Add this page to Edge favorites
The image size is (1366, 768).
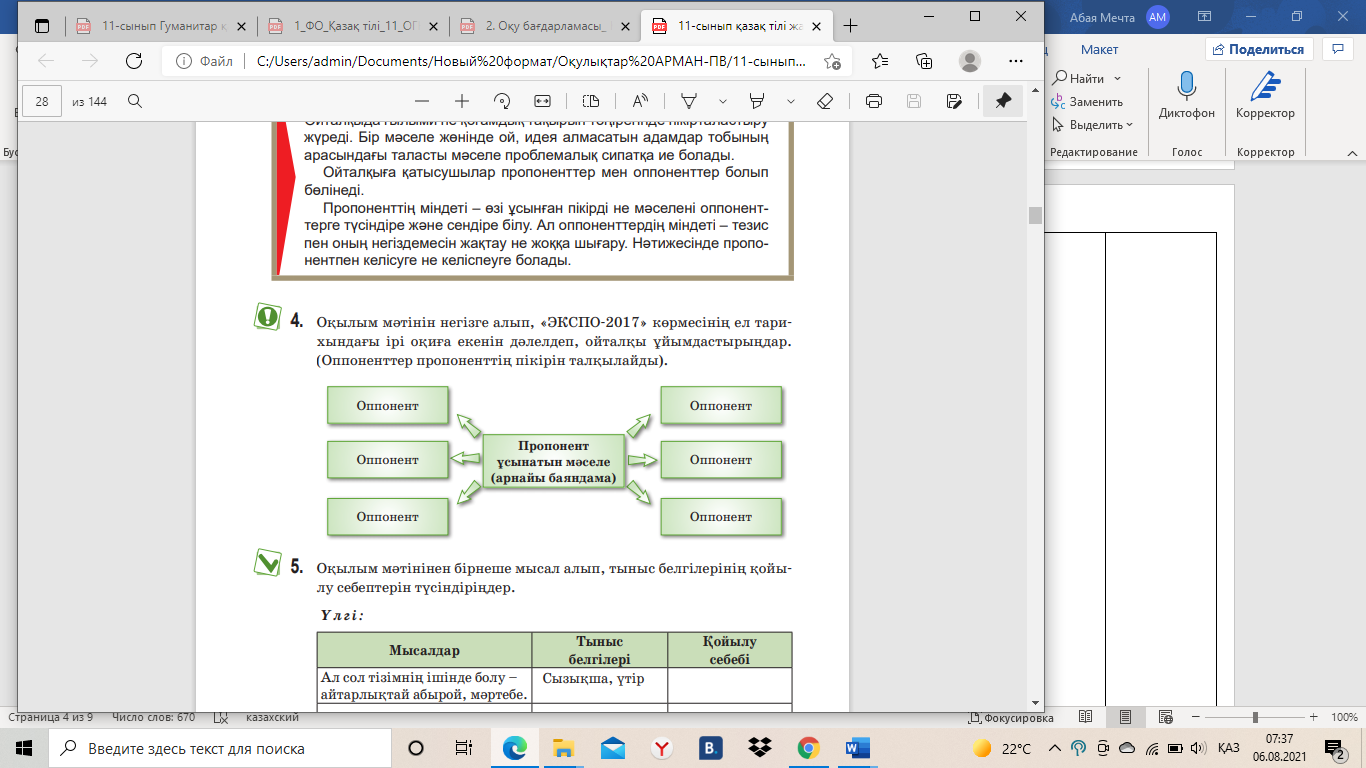point(832,61)
